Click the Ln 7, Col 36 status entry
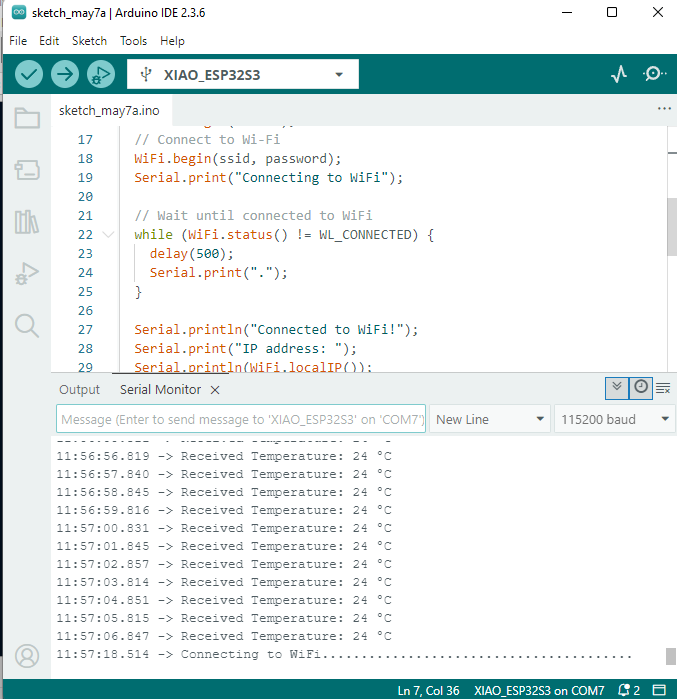 point(428,691)
